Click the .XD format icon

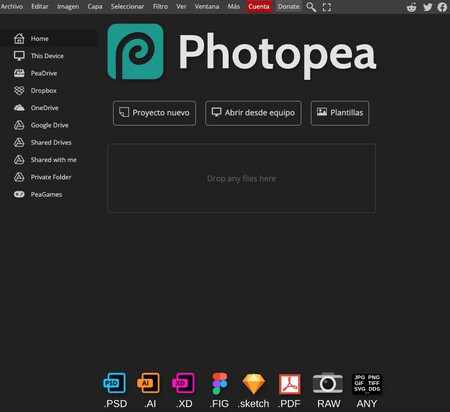[183, 383]
